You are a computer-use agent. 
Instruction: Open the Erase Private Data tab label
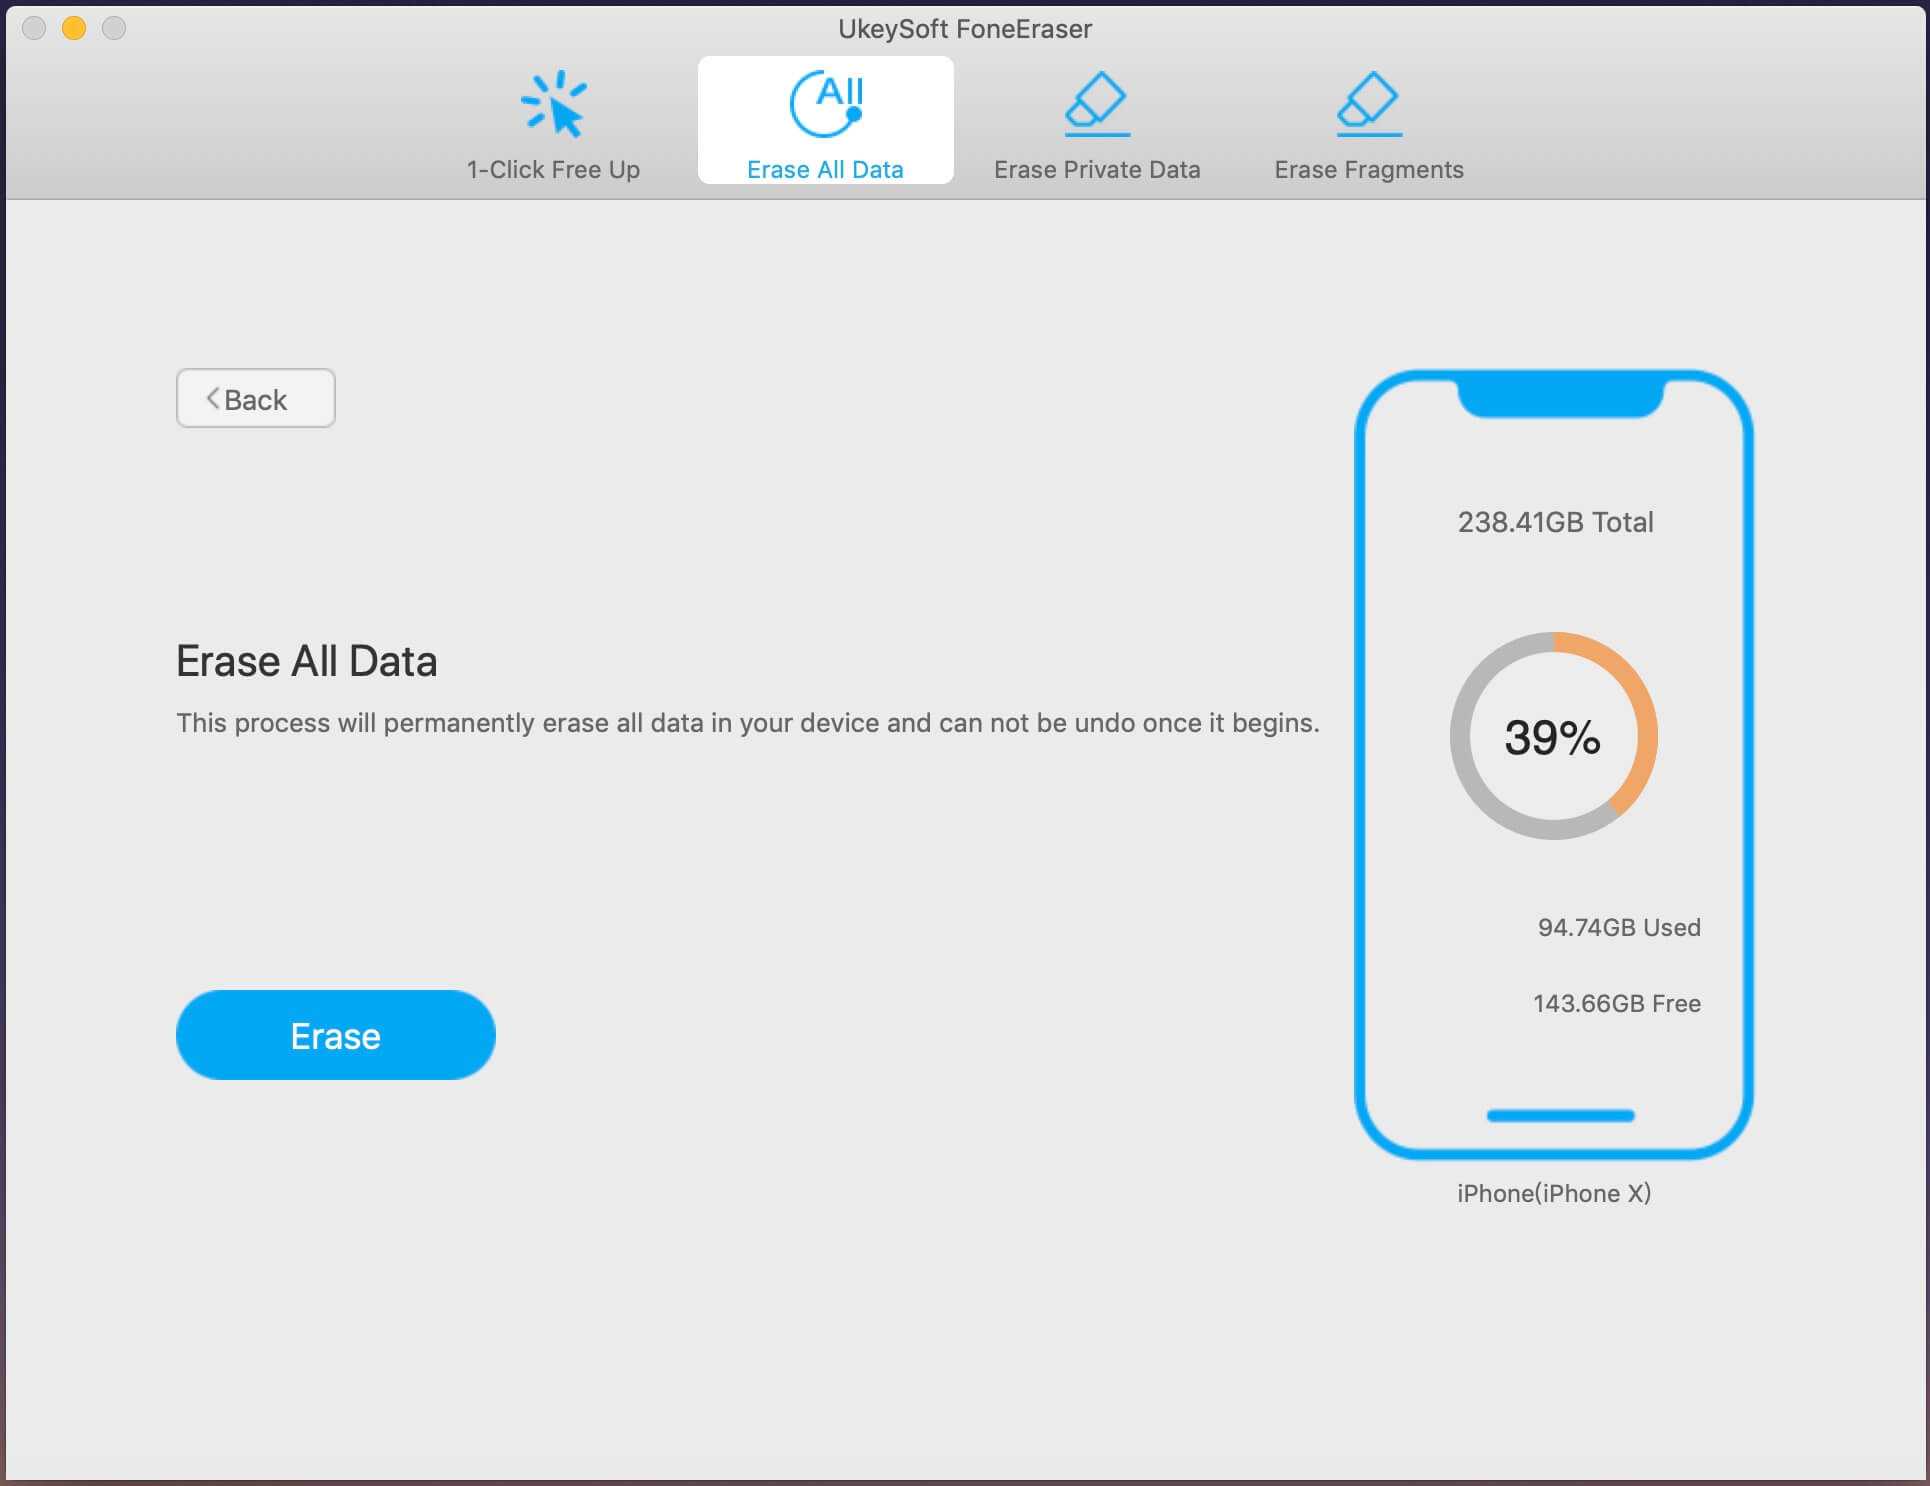point(1096,169)
